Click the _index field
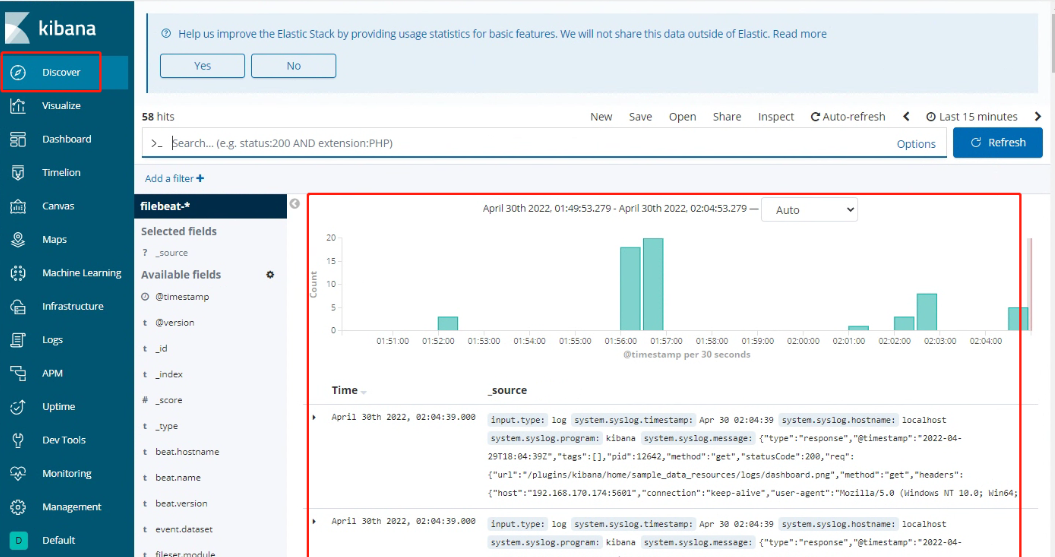This screenshot has height=557, width=1055. tap(169, 374)
